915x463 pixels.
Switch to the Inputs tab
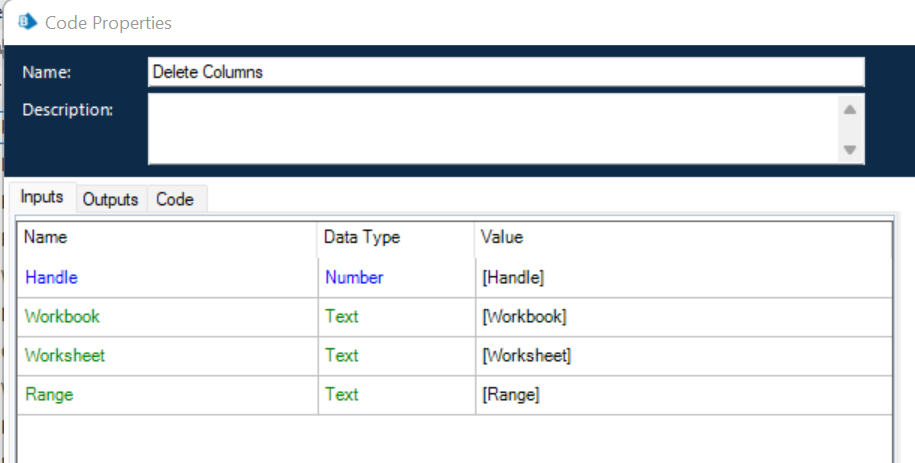coord(42,197)
